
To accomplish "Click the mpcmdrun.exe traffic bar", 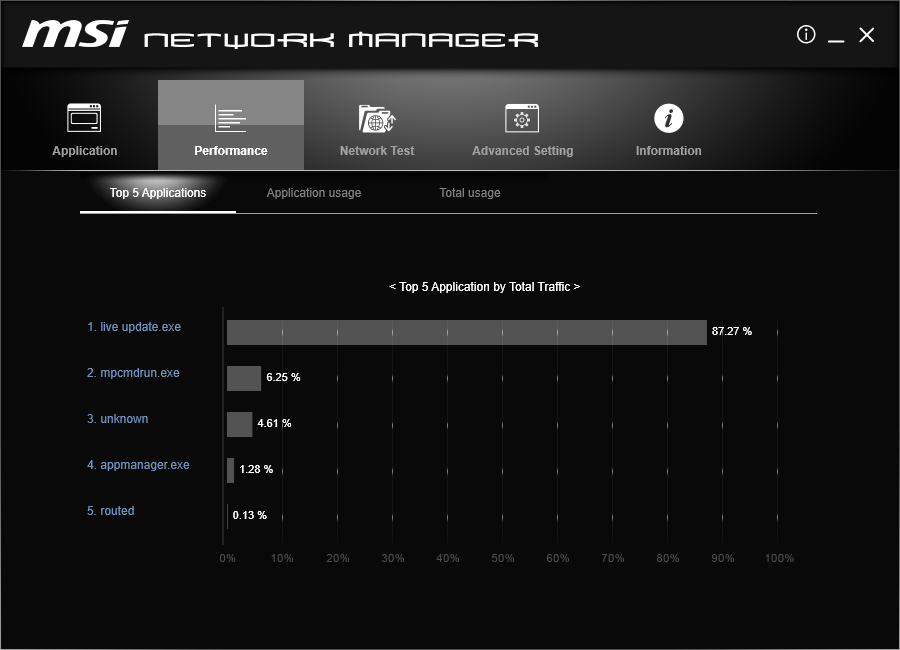I will 244,378.
